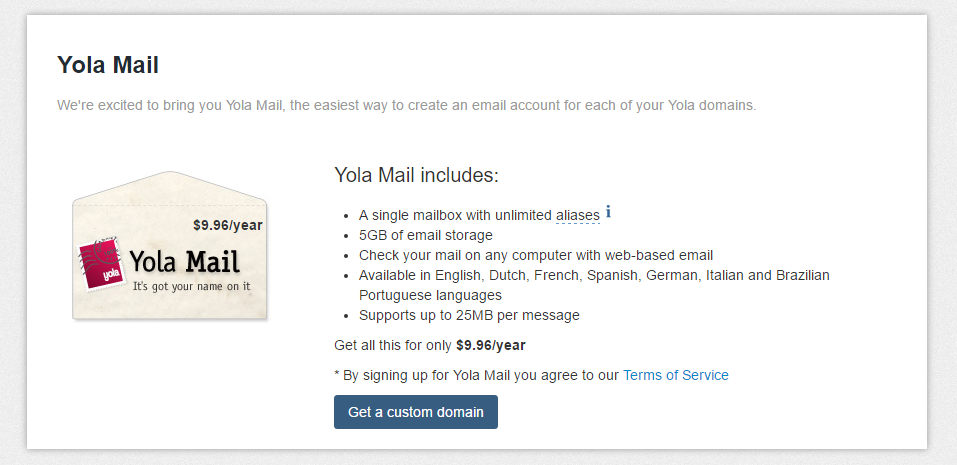Viewport: 957px width, 465px height.
Task: Click the Yola Mail logo text on envelope
Action: coord(184,262)
